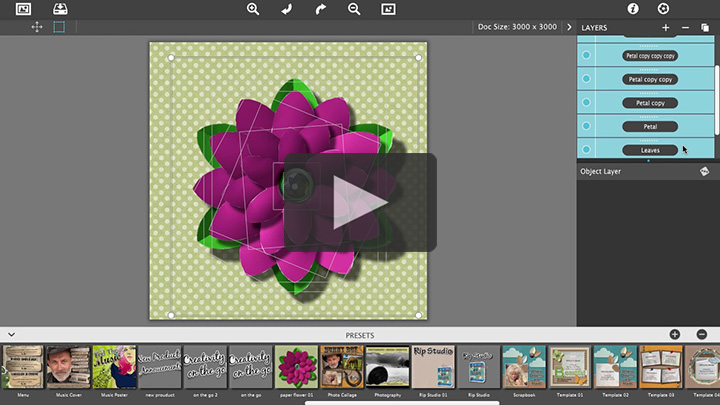This screenshot has width=720, height=405.
Task: Redo with the curved forward arrow
Action: [321, 9]
